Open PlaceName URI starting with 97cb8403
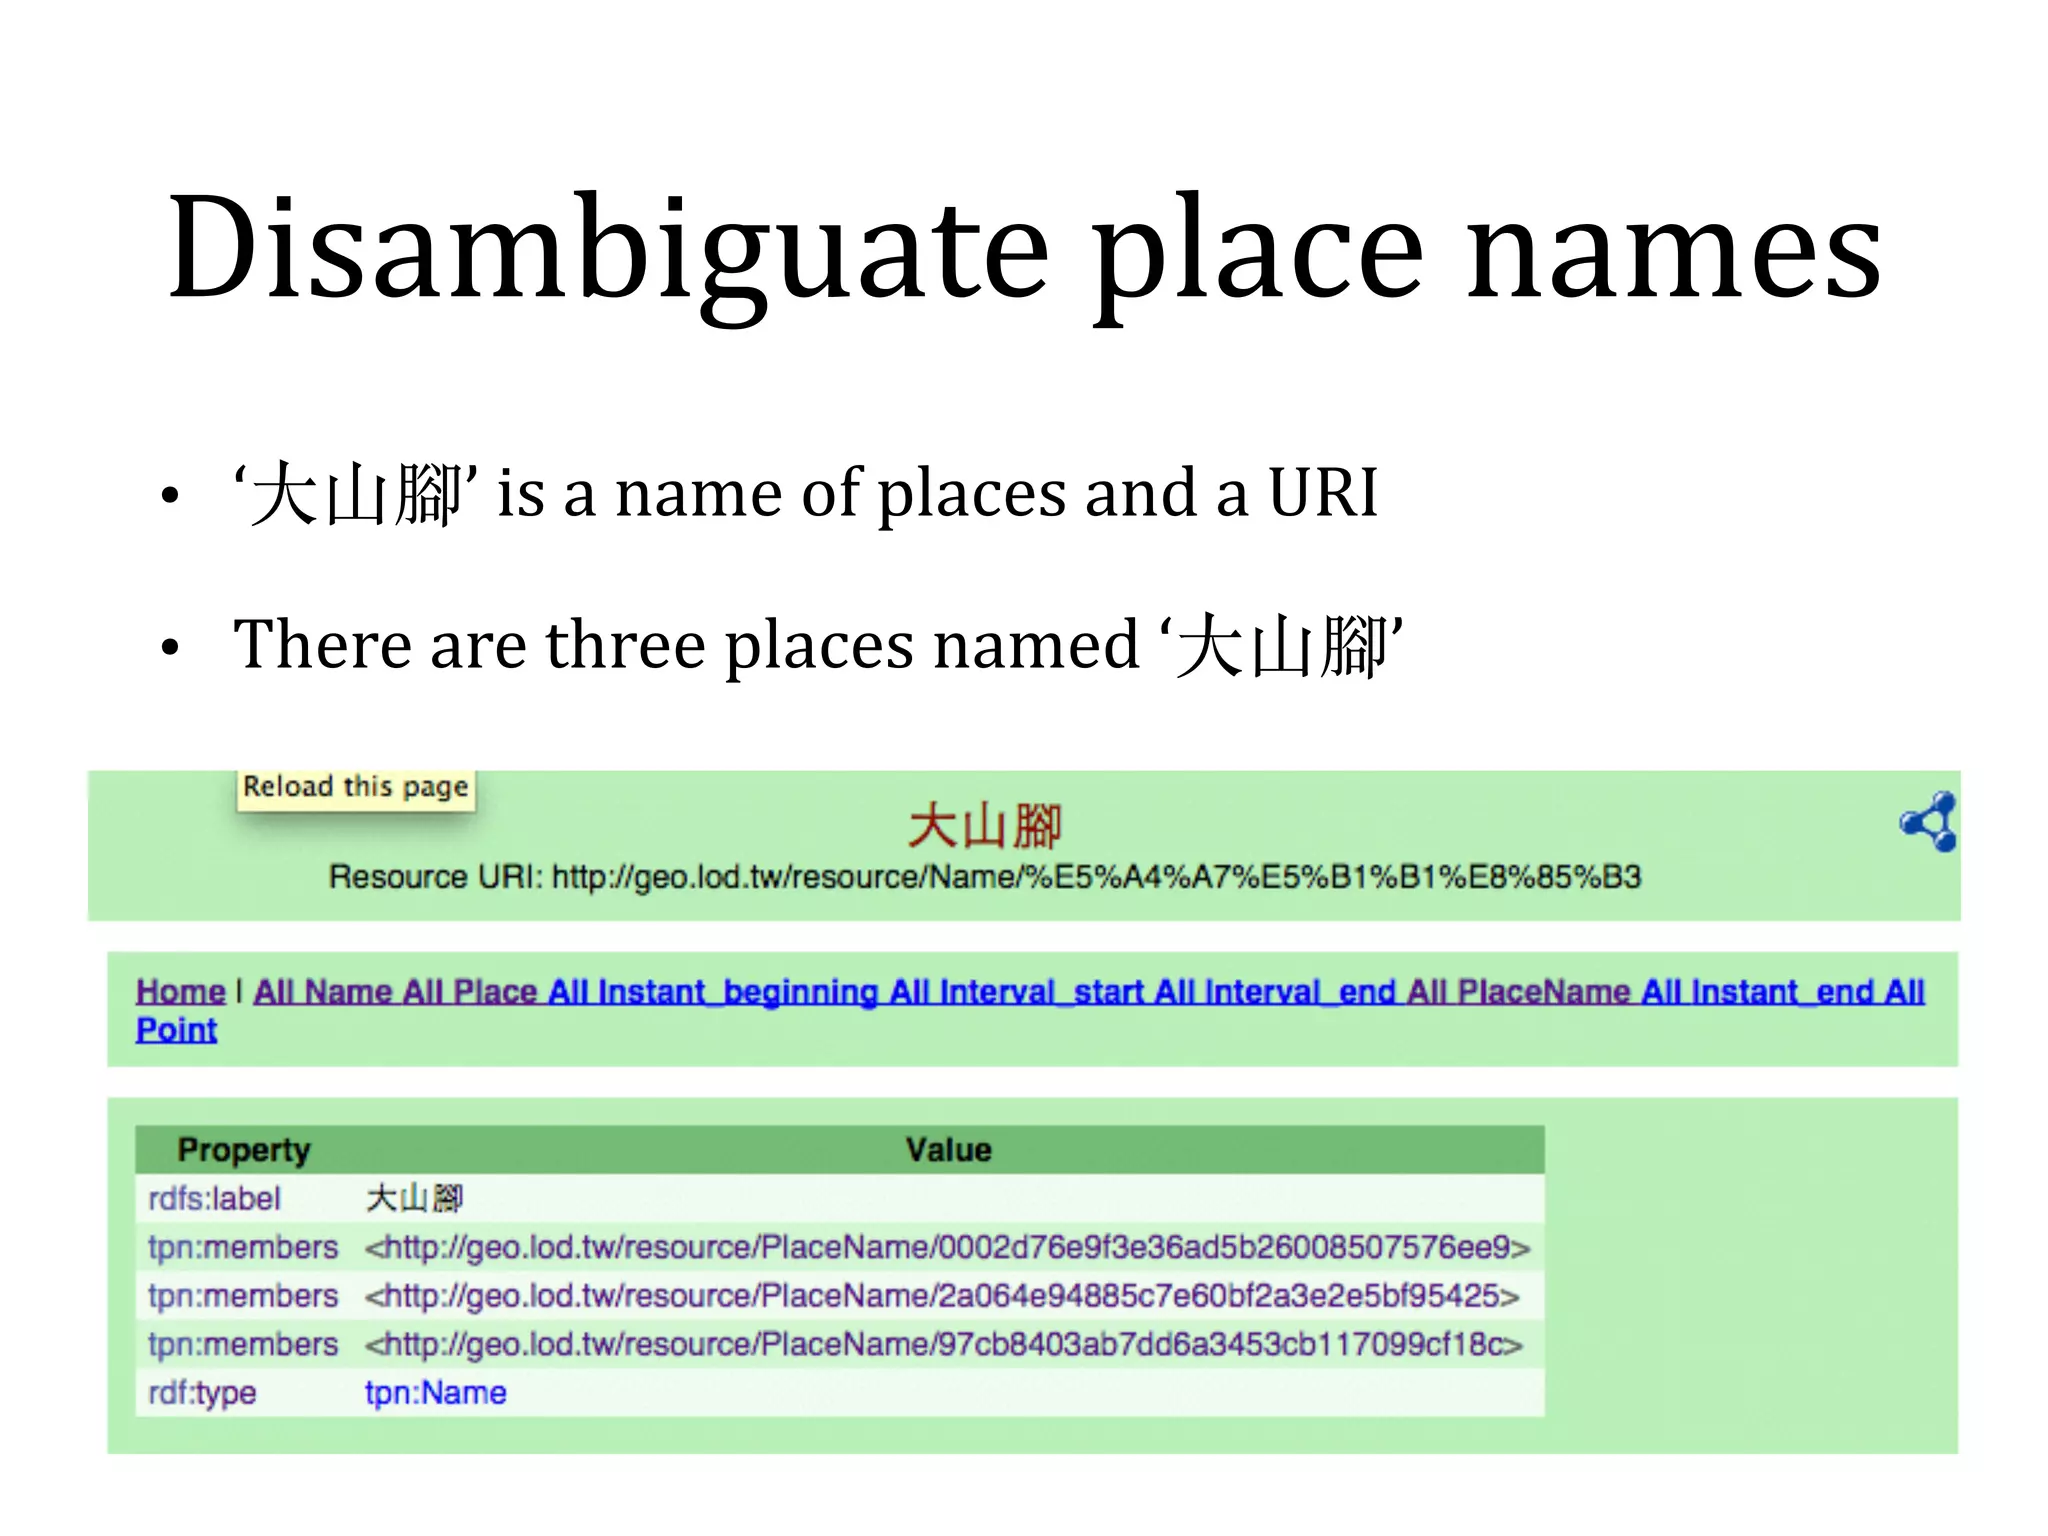This screenshot has width=2048, height=1536. [943, 1344]
